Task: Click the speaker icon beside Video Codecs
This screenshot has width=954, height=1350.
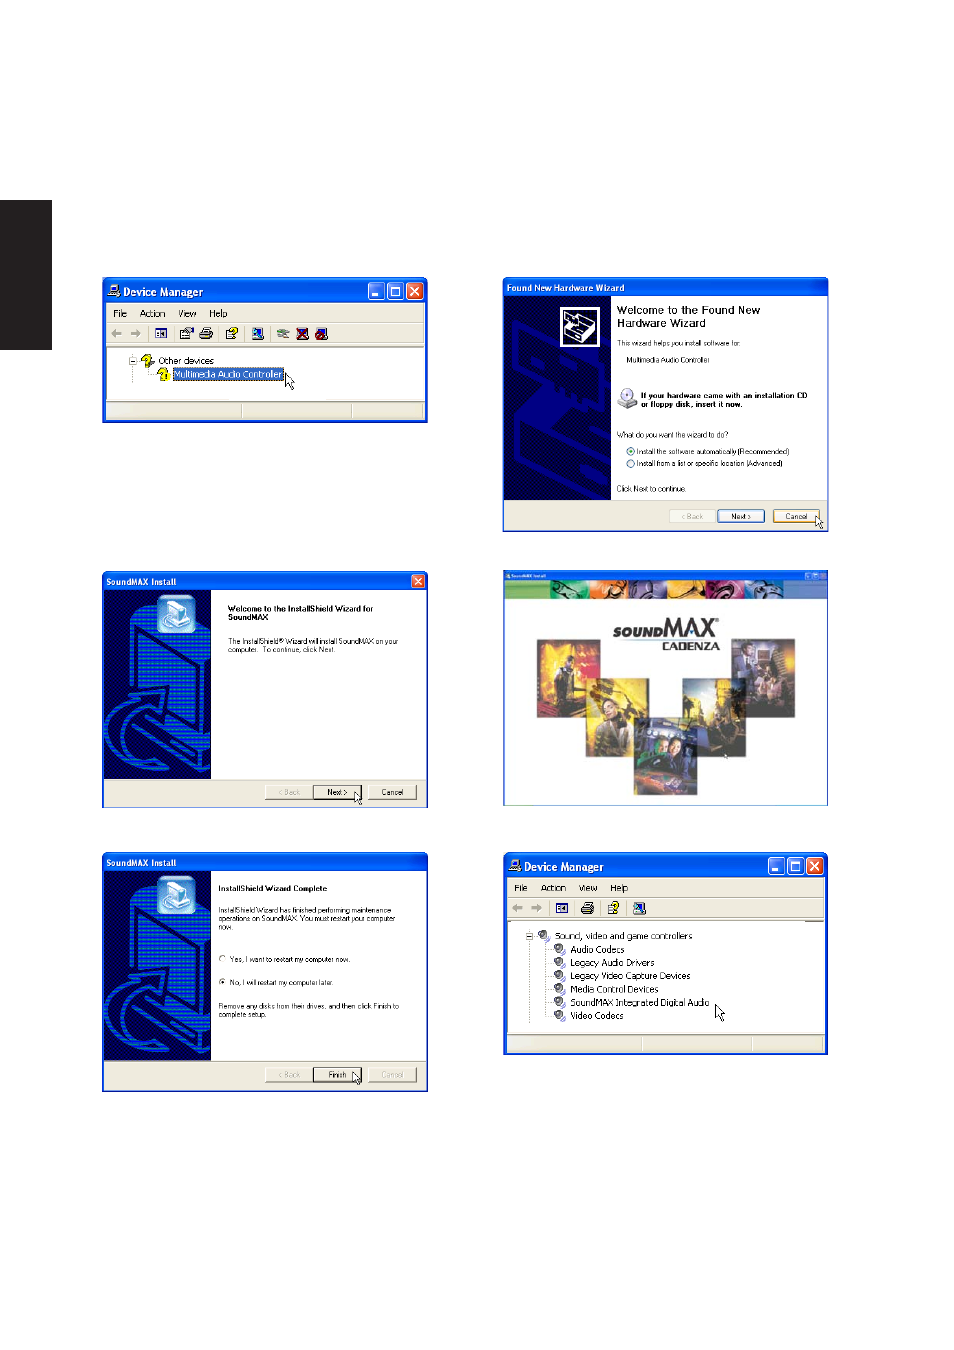Action: [x=560, y=1015]
